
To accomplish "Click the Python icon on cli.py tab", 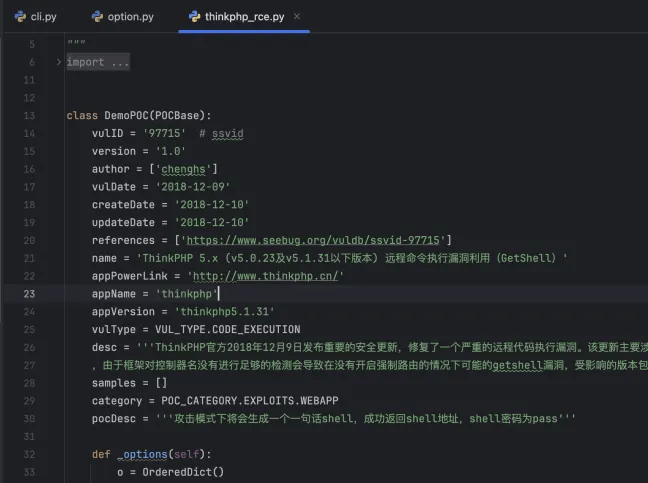I will click(20, 16).
